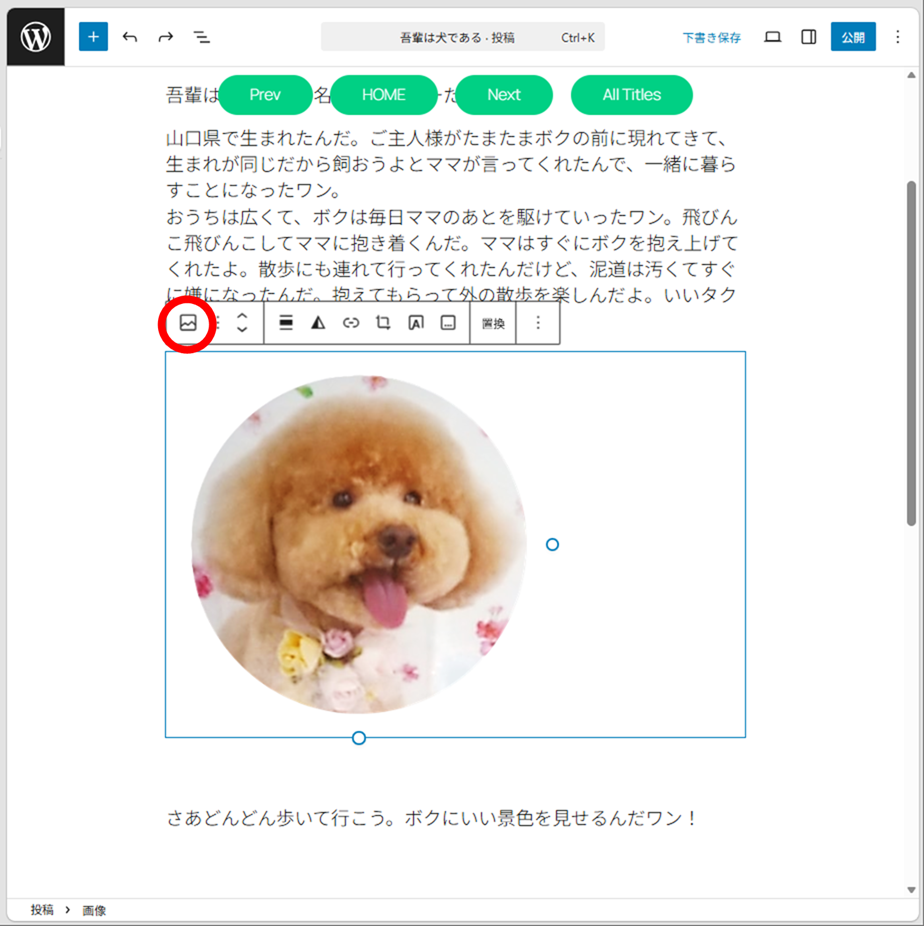Viewport: 924px width, 926px height.
Task: Click the image block type icon
Action: [x=188, y=323]
